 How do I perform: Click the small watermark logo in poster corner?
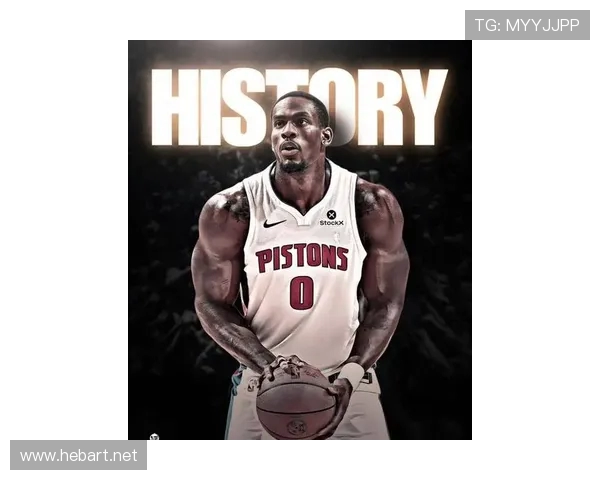154,436
